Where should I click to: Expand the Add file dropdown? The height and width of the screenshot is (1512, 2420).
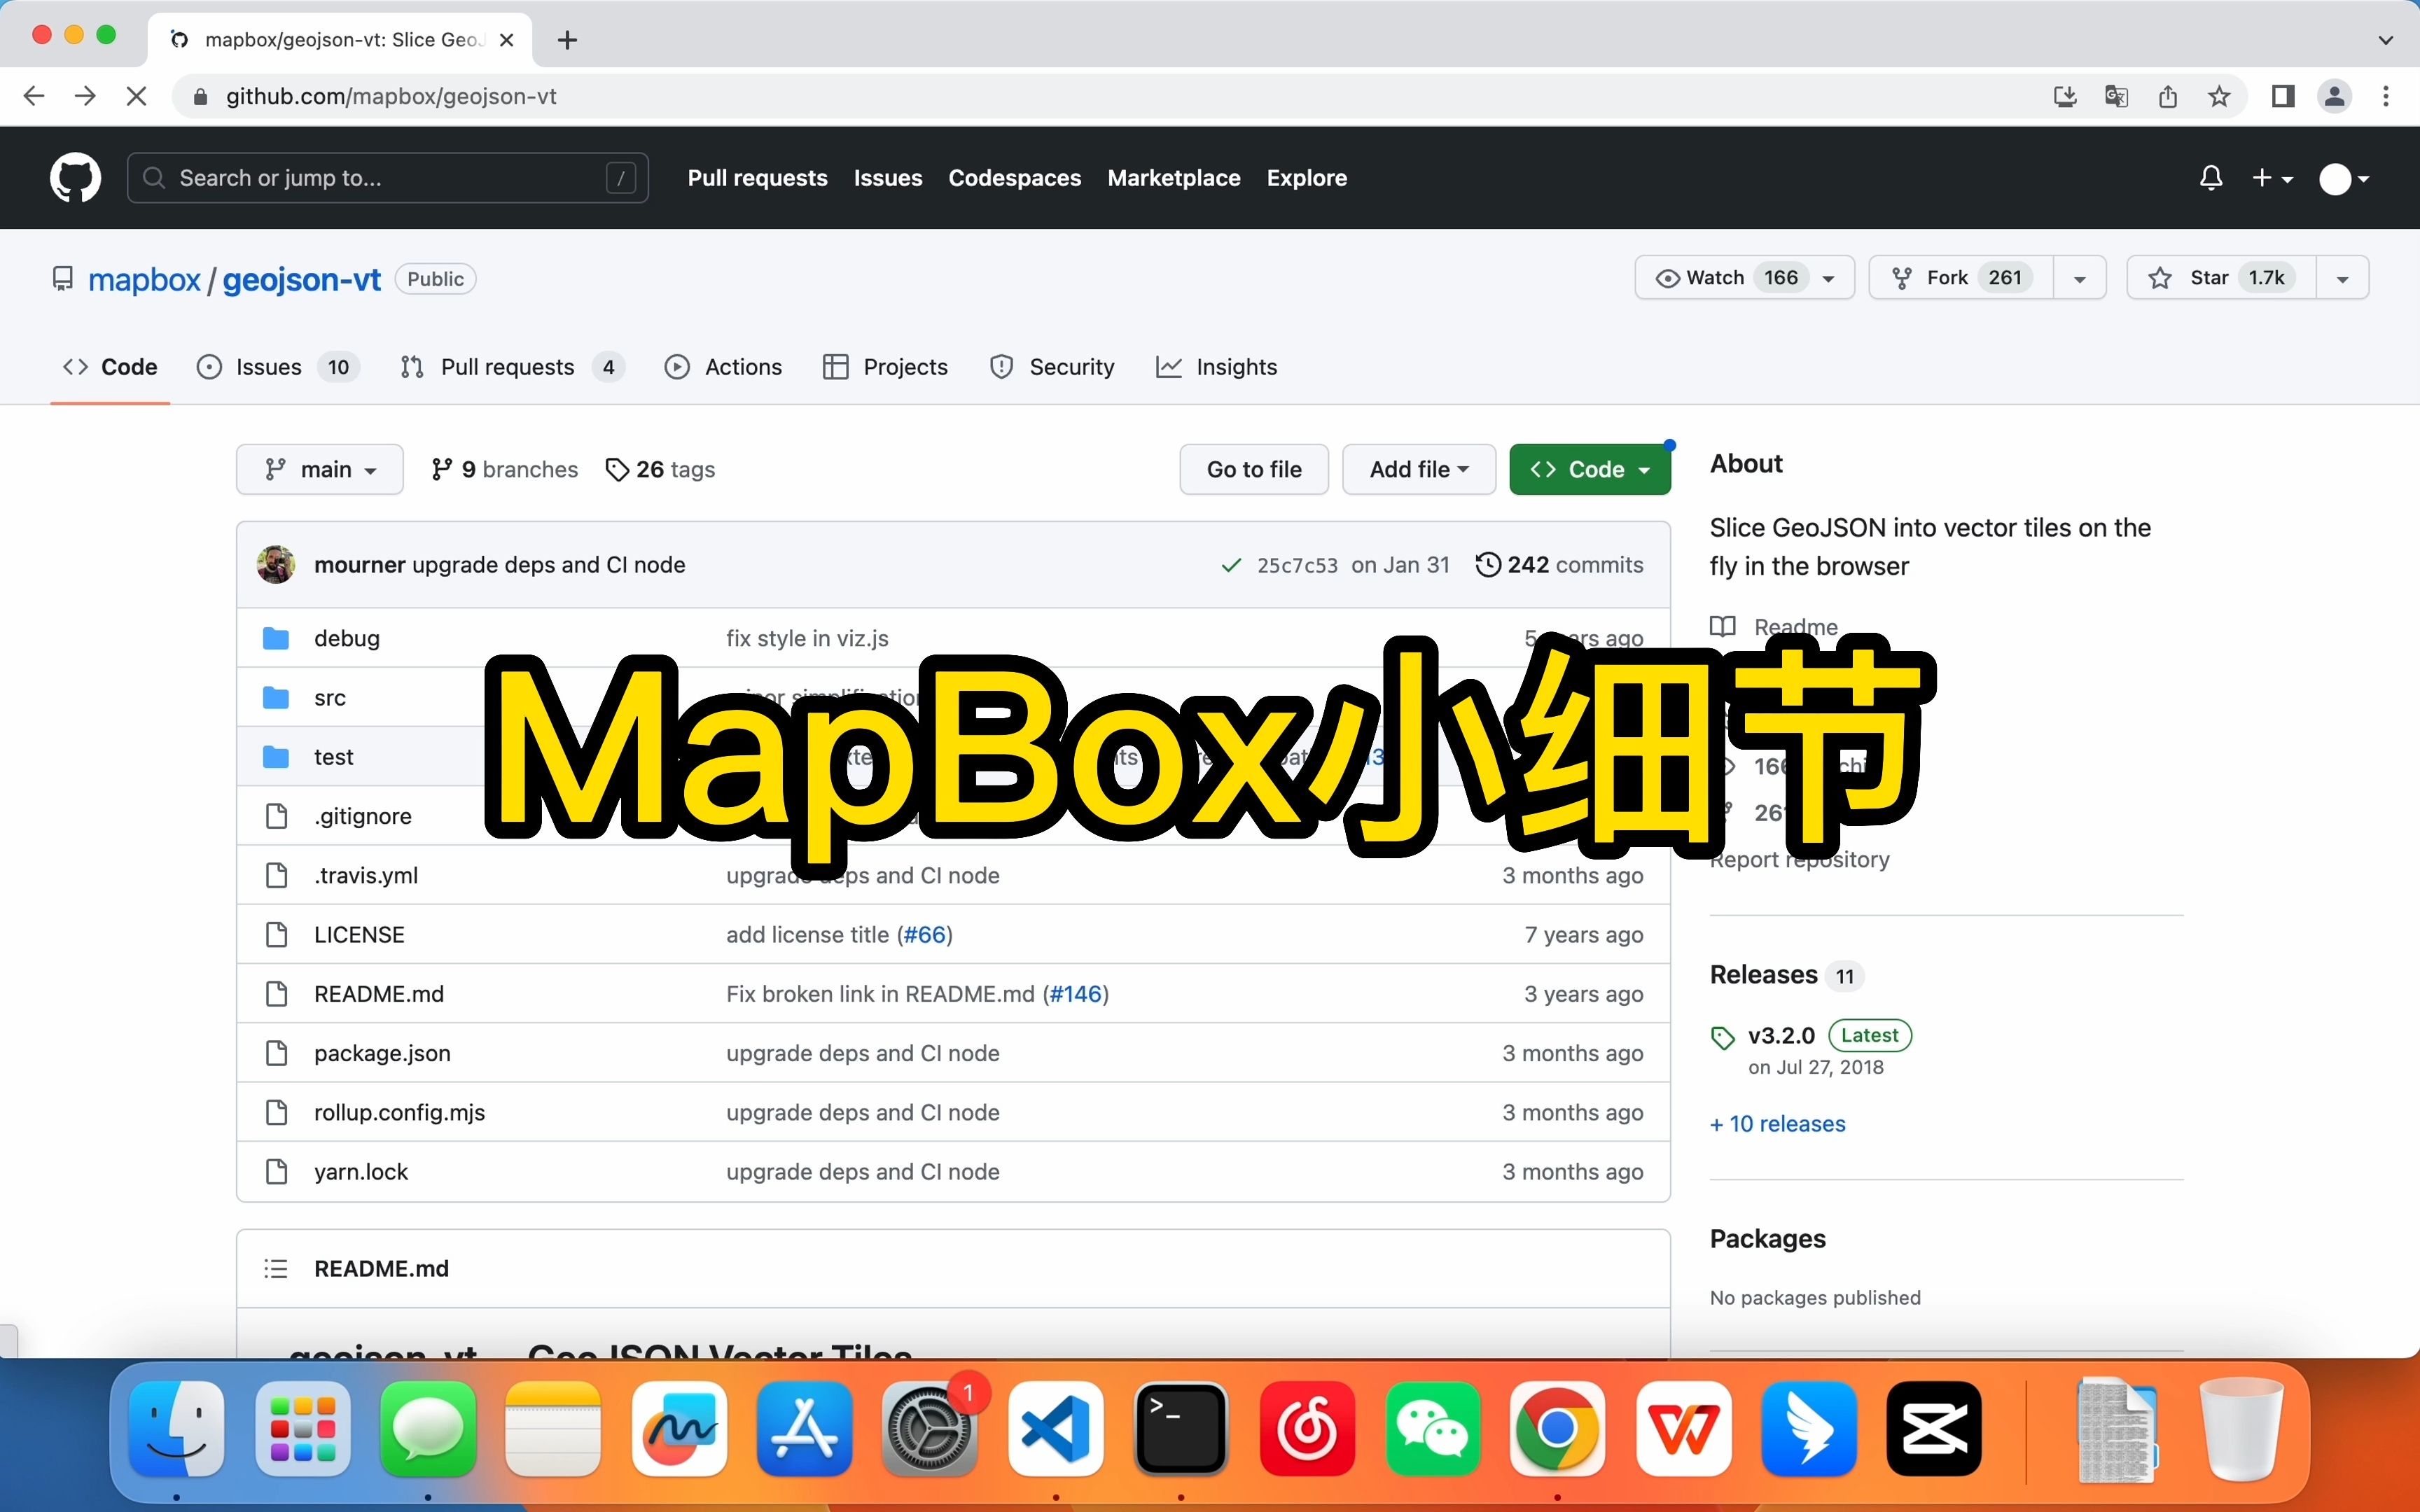(x=1418, y=469)
